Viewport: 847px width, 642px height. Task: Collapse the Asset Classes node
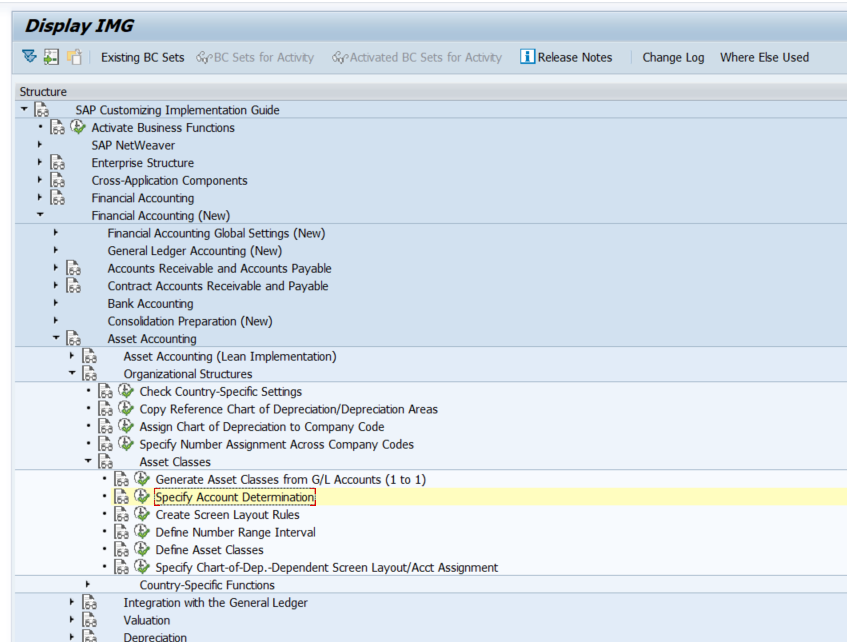tap(88, 461)
